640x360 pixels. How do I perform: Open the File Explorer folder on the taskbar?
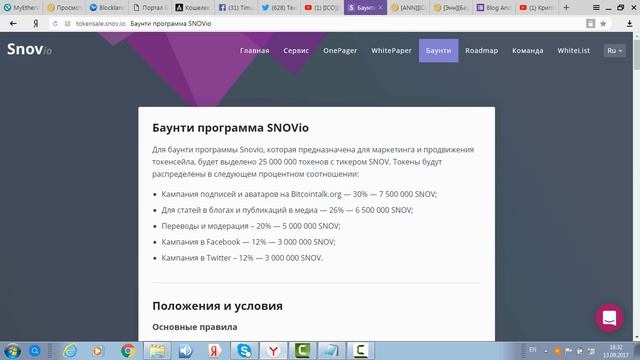(x=157, y=351)
